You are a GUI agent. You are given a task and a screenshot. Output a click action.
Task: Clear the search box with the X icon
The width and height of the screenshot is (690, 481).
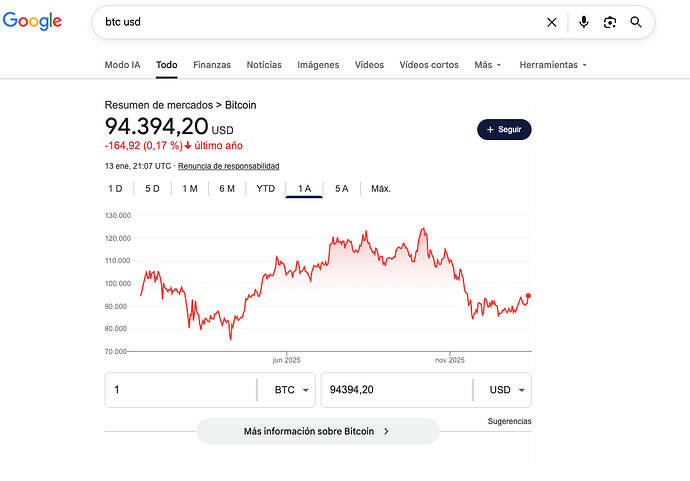tap(552, 22)
